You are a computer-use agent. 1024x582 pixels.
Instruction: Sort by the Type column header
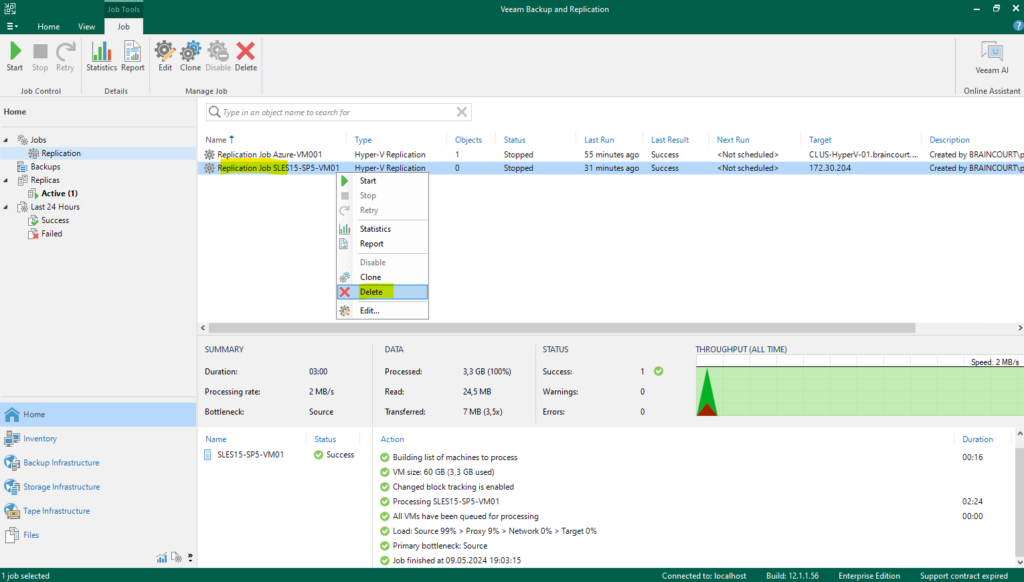(363, 140)
